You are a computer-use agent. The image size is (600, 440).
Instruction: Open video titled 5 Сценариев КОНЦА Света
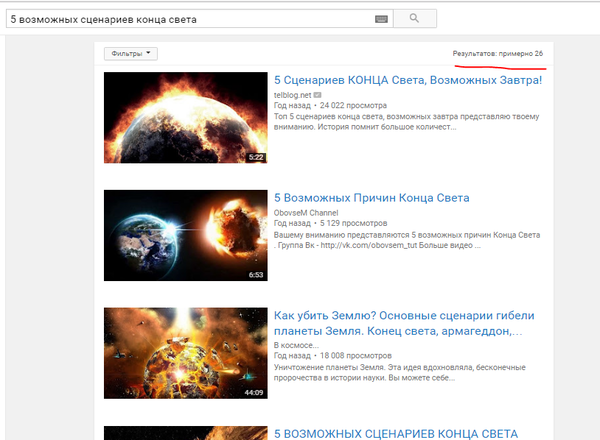tap(407, 79)
